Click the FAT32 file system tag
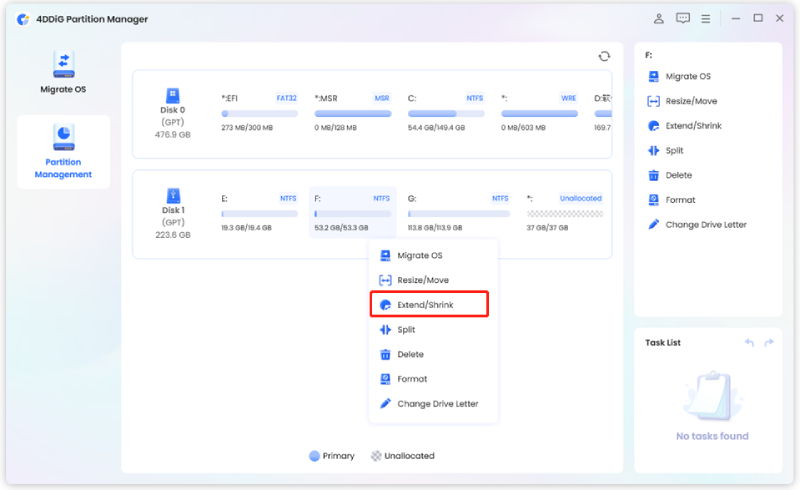The height and width of the screenshot is (490, 800). (x=286, y=98)
